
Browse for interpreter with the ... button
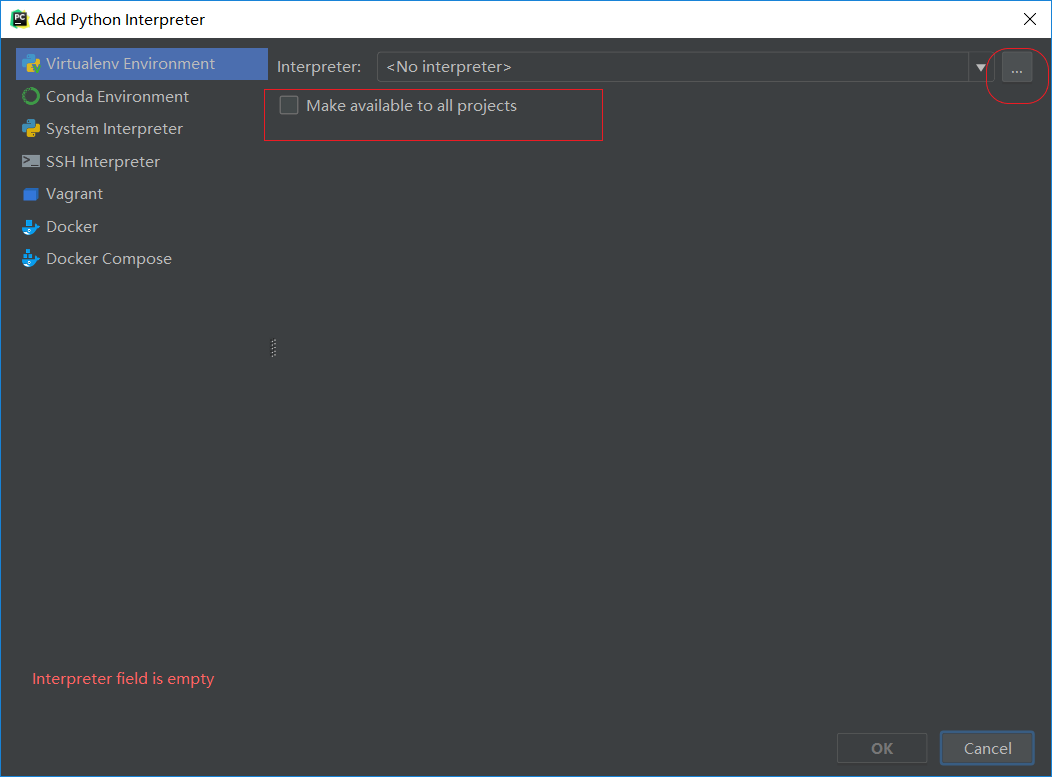(x=1017, y=68)
